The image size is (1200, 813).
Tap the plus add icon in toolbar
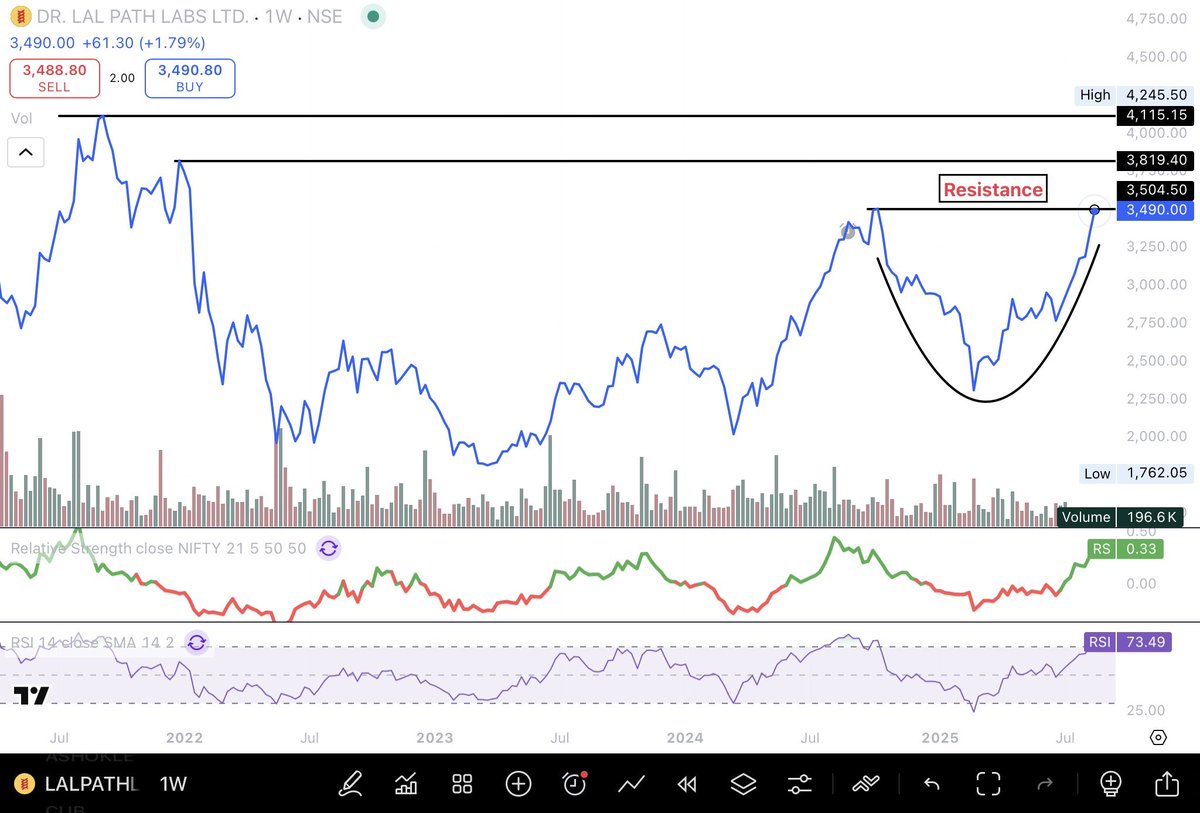click(x=518, y=784)
